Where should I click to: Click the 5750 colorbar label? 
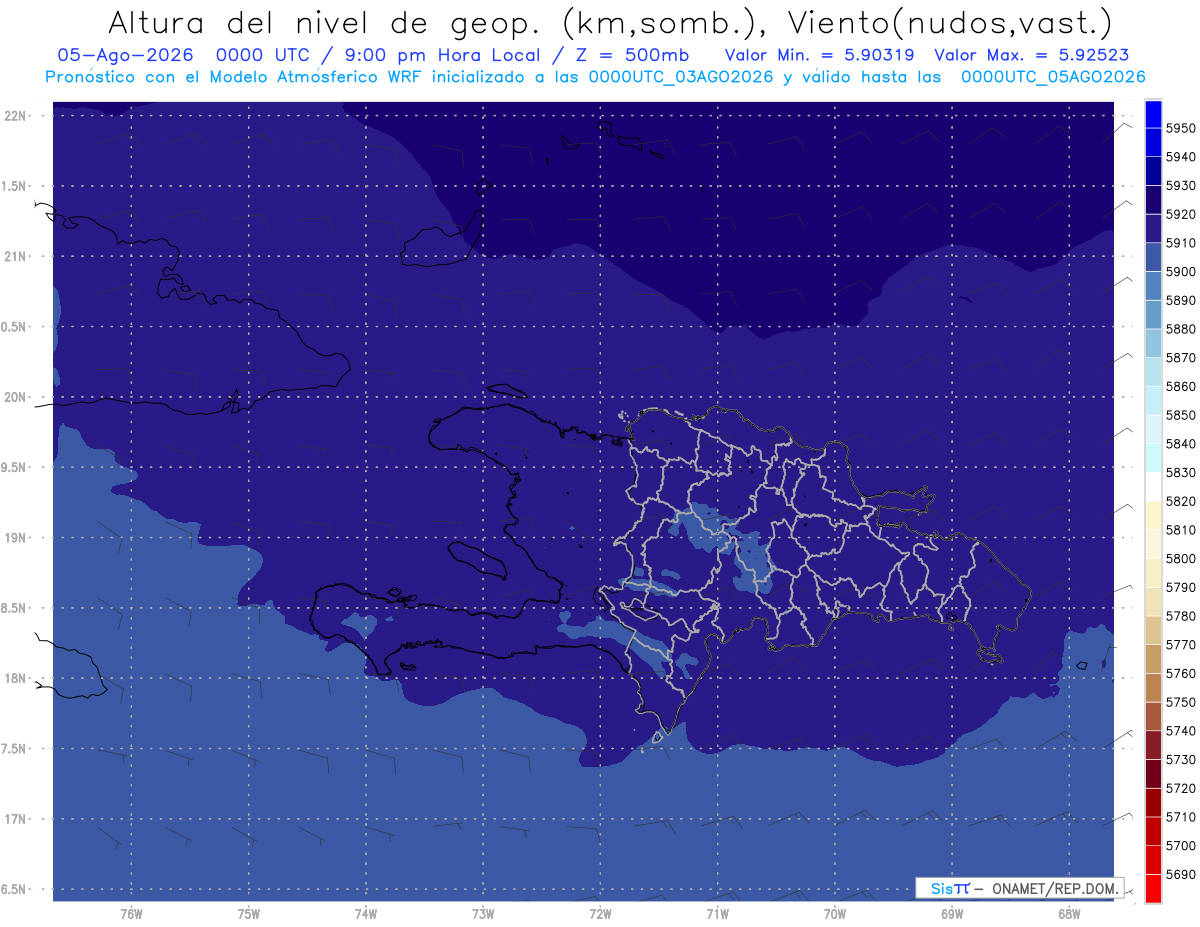point(1181,703)
